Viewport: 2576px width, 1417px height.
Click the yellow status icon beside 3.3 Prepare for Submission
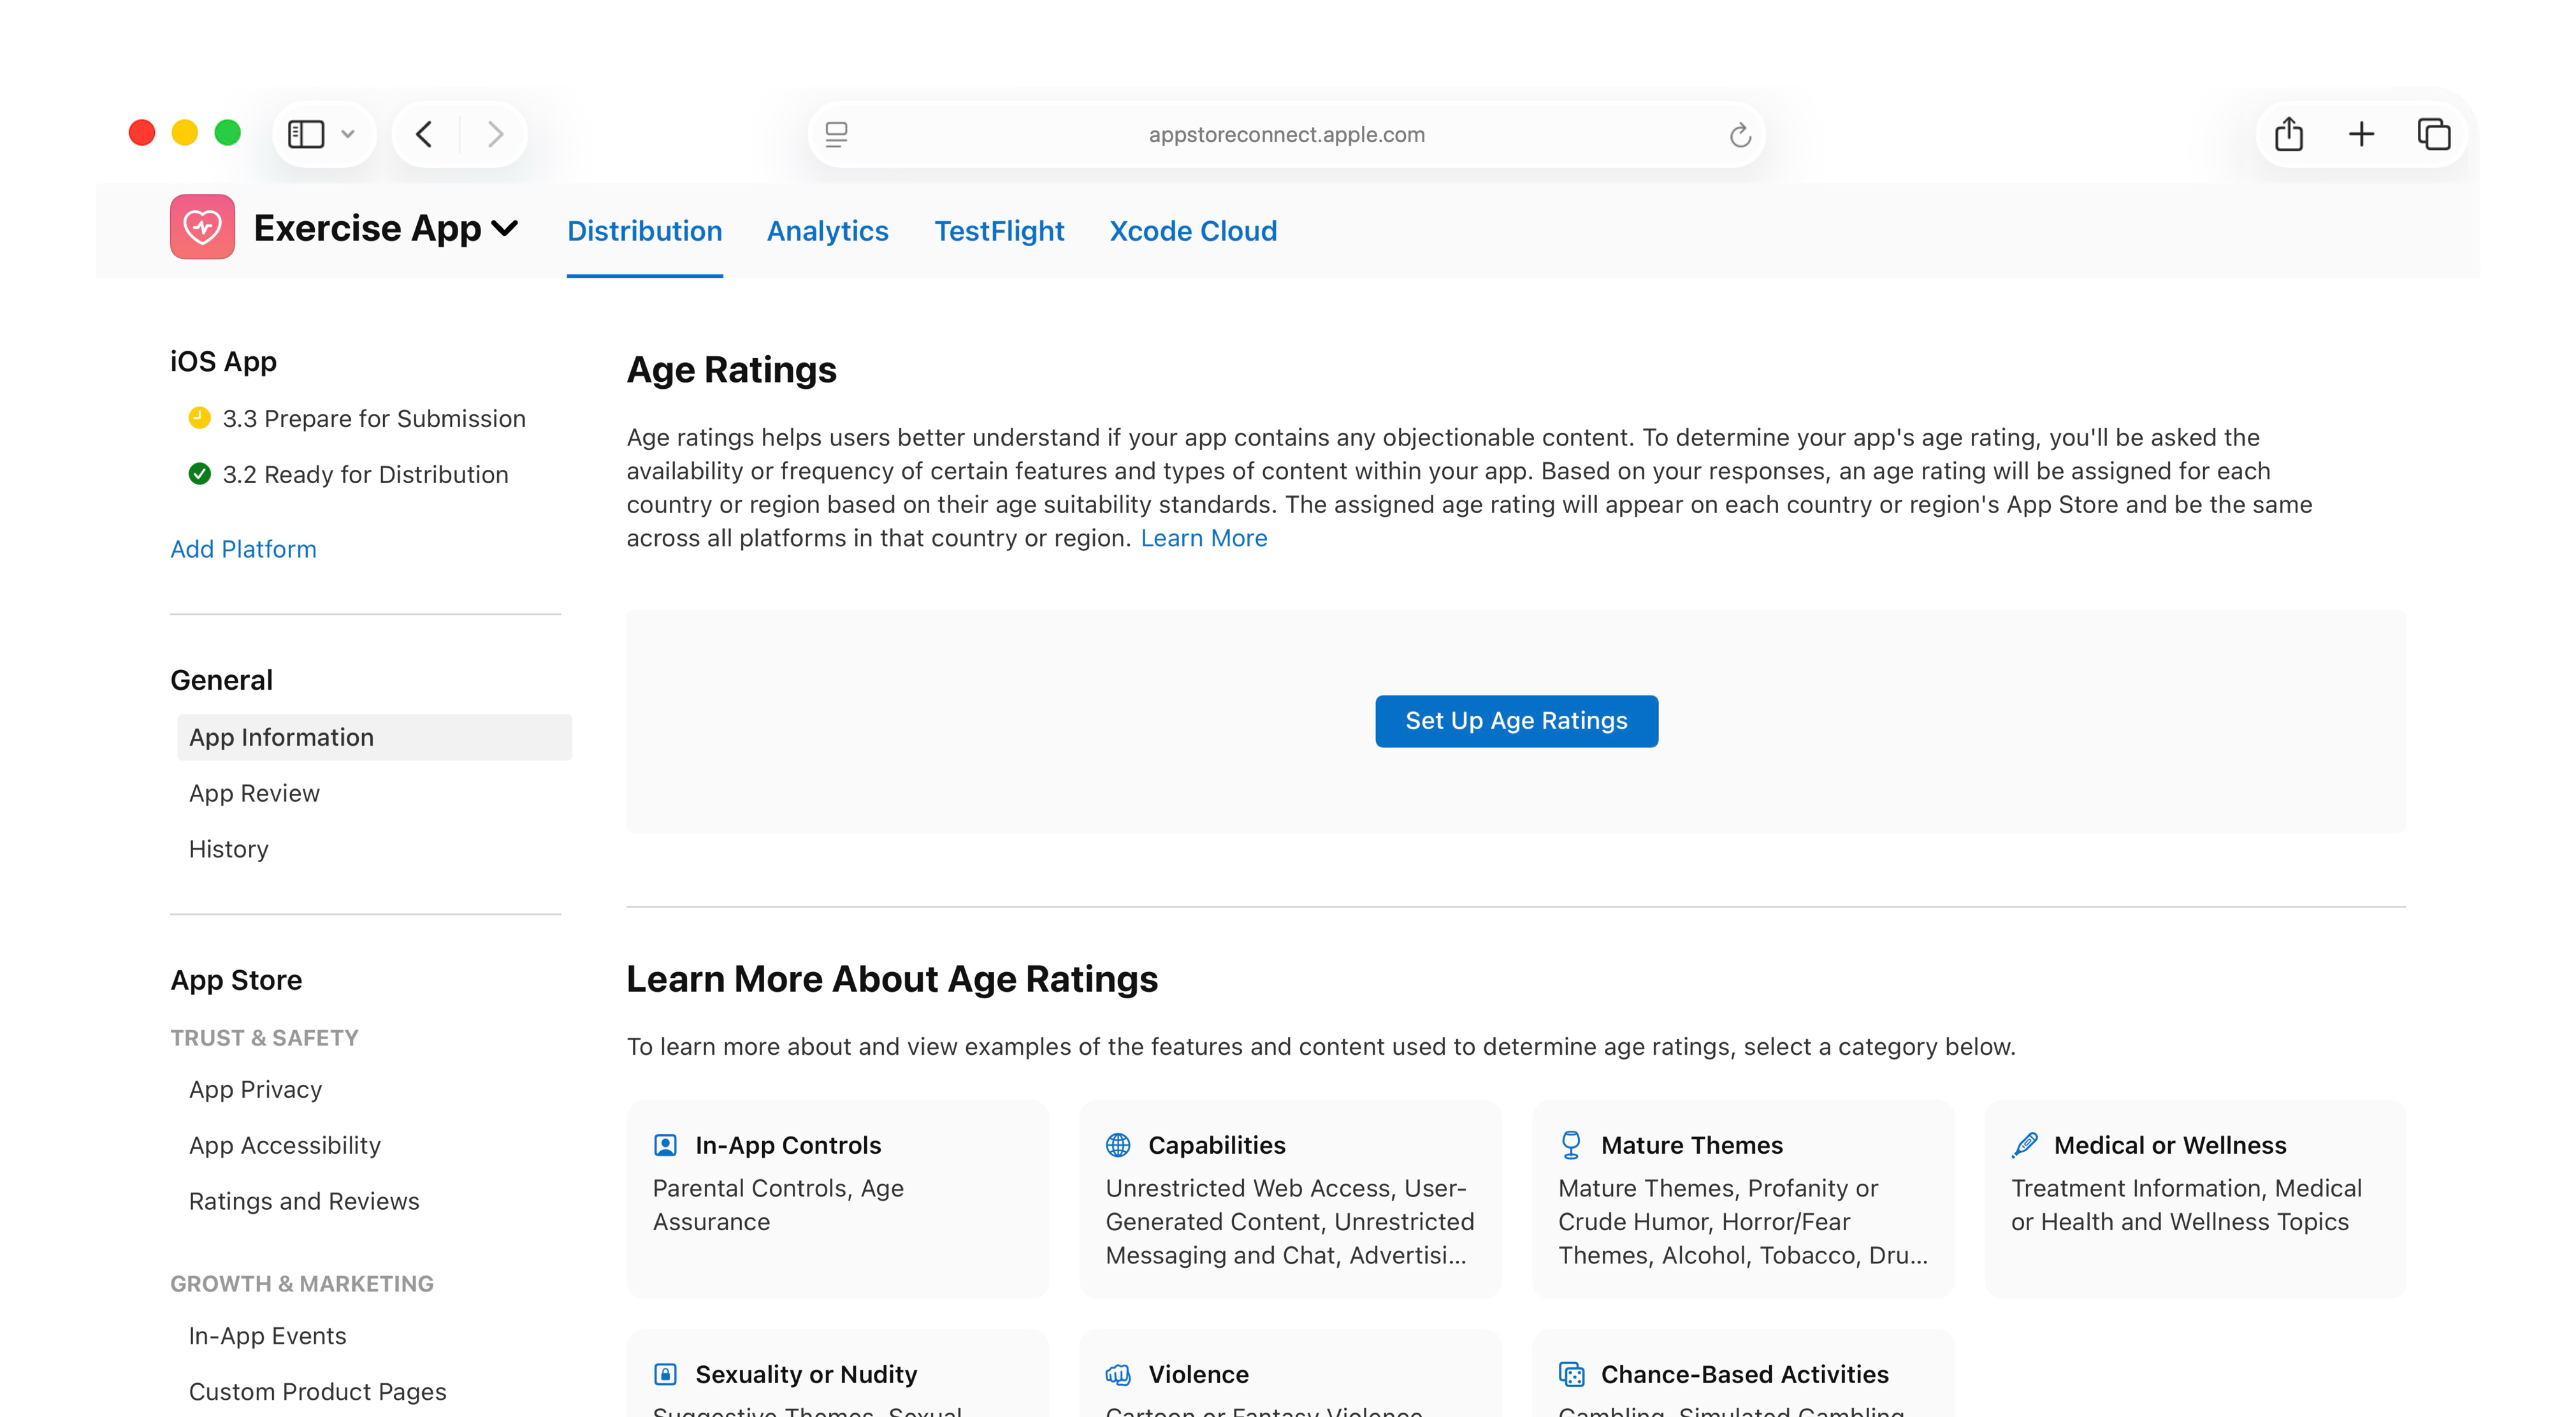coord(200,418)
